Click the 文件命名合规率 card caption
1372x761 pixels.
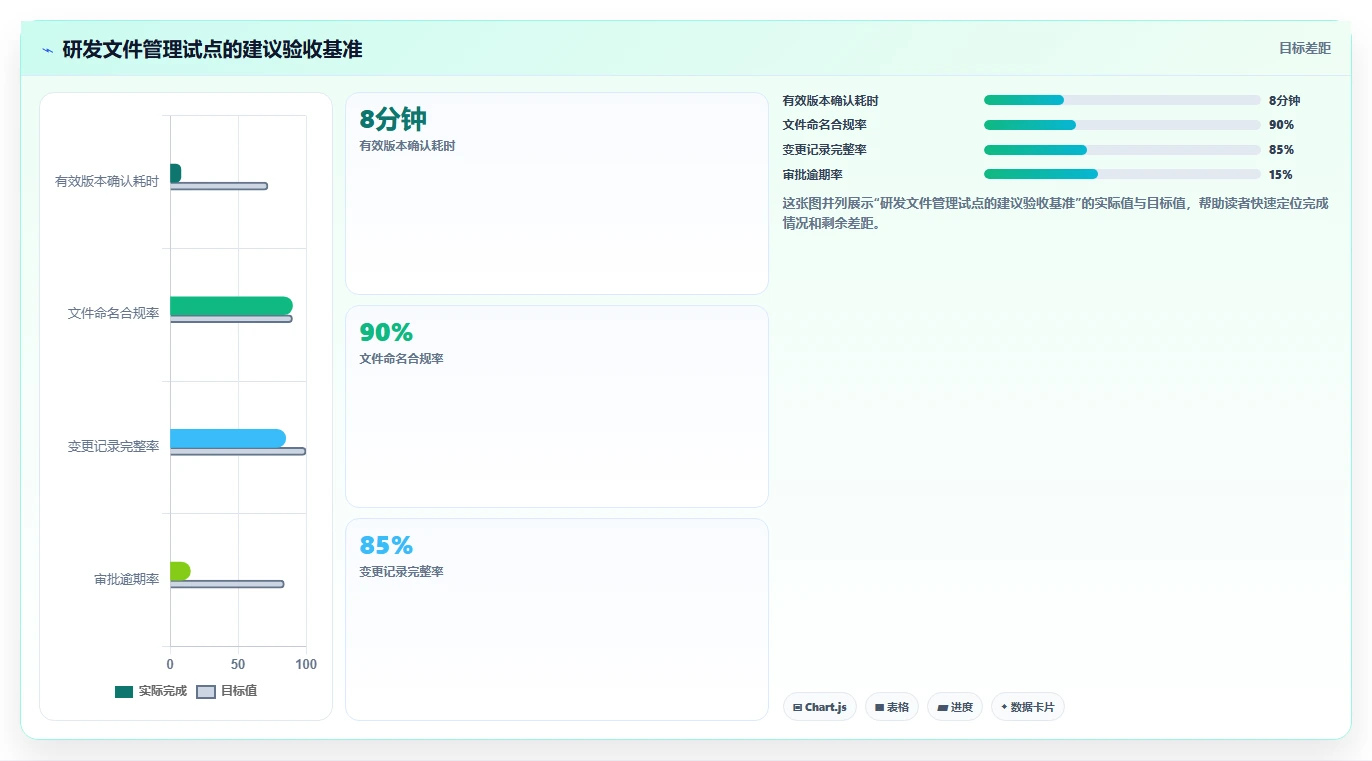(402, 359)
